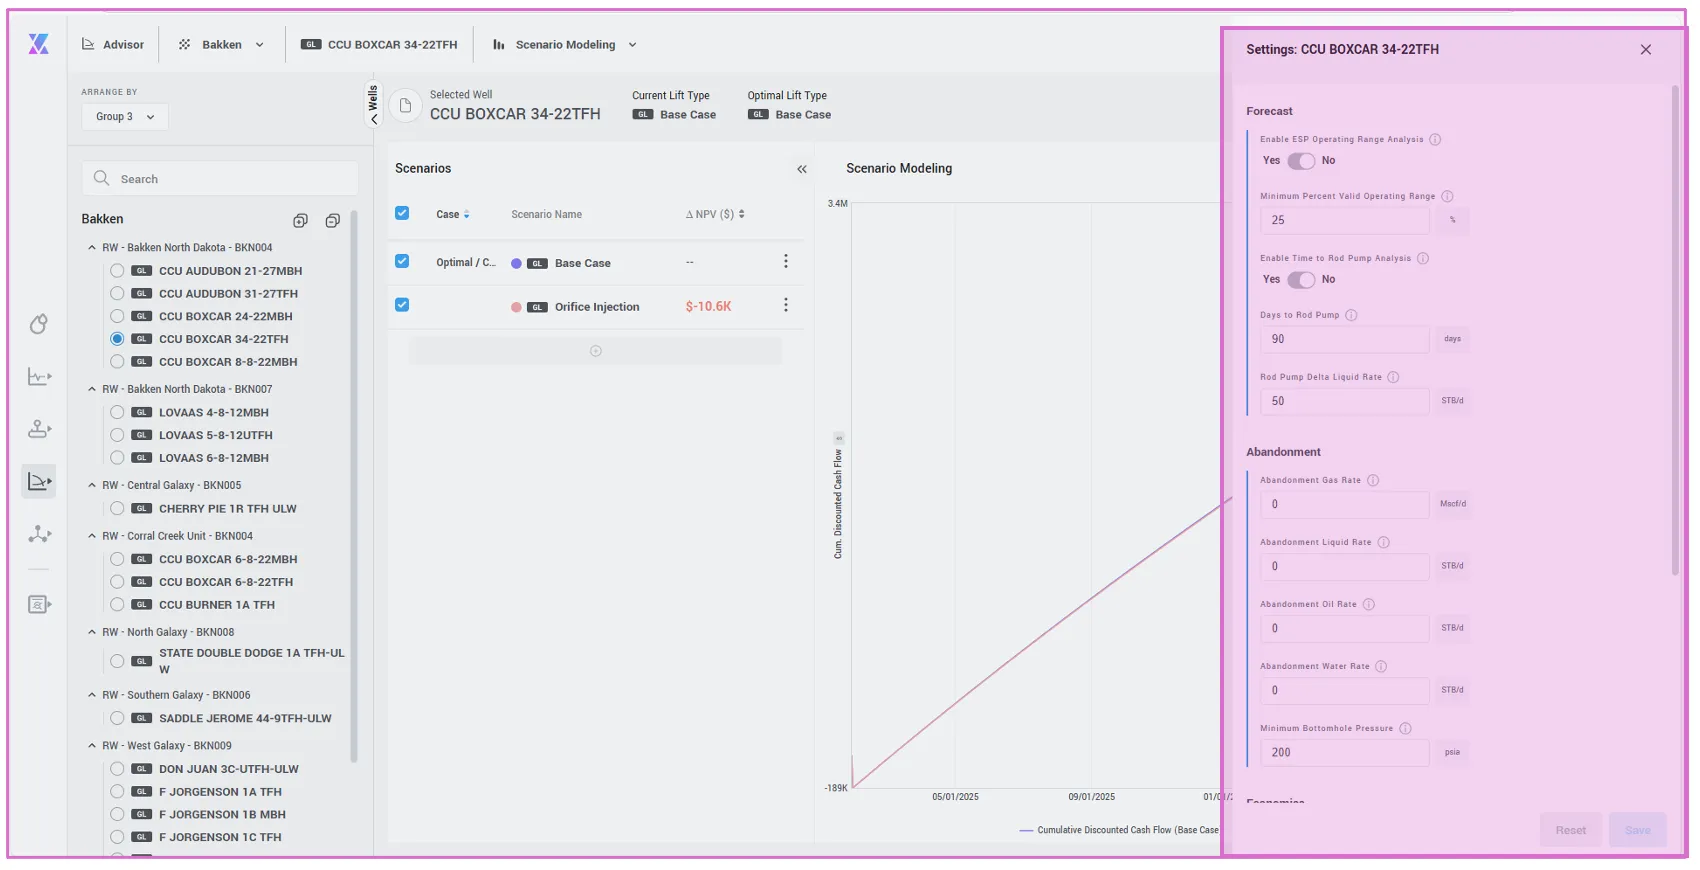
Task: Click the network nodes icon in sidebar
Action: click(39, 534)
